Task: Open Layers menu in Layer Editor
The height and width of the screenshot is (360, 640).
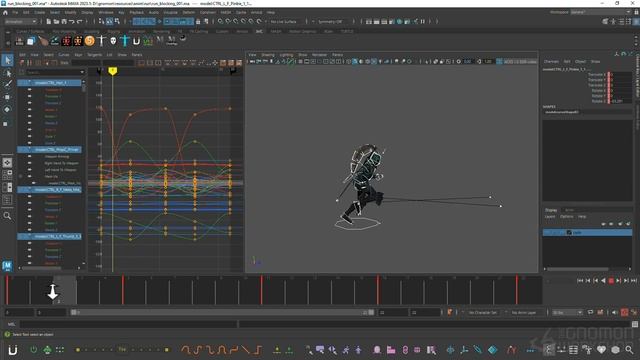Action: (550, 216)
